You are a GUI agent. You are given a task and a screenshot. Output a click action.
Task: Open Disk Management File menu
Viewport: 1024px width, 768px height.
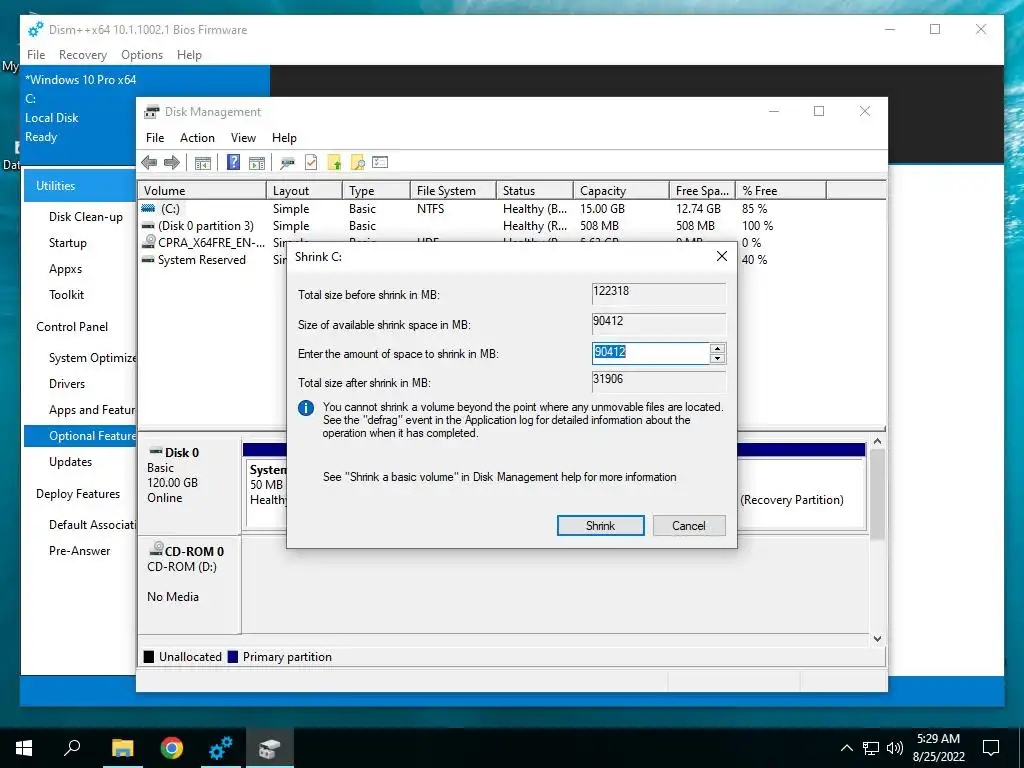point(155,138)
